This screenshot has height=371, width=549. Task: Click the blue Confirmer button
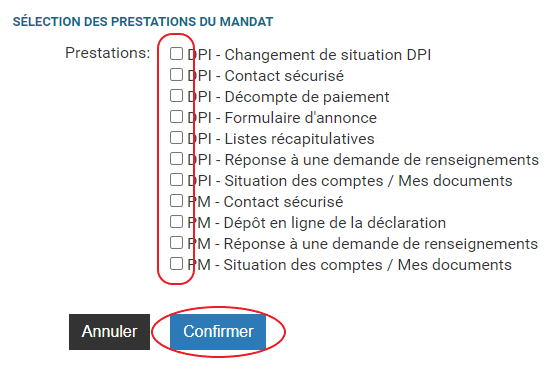[x=218, y=331]
